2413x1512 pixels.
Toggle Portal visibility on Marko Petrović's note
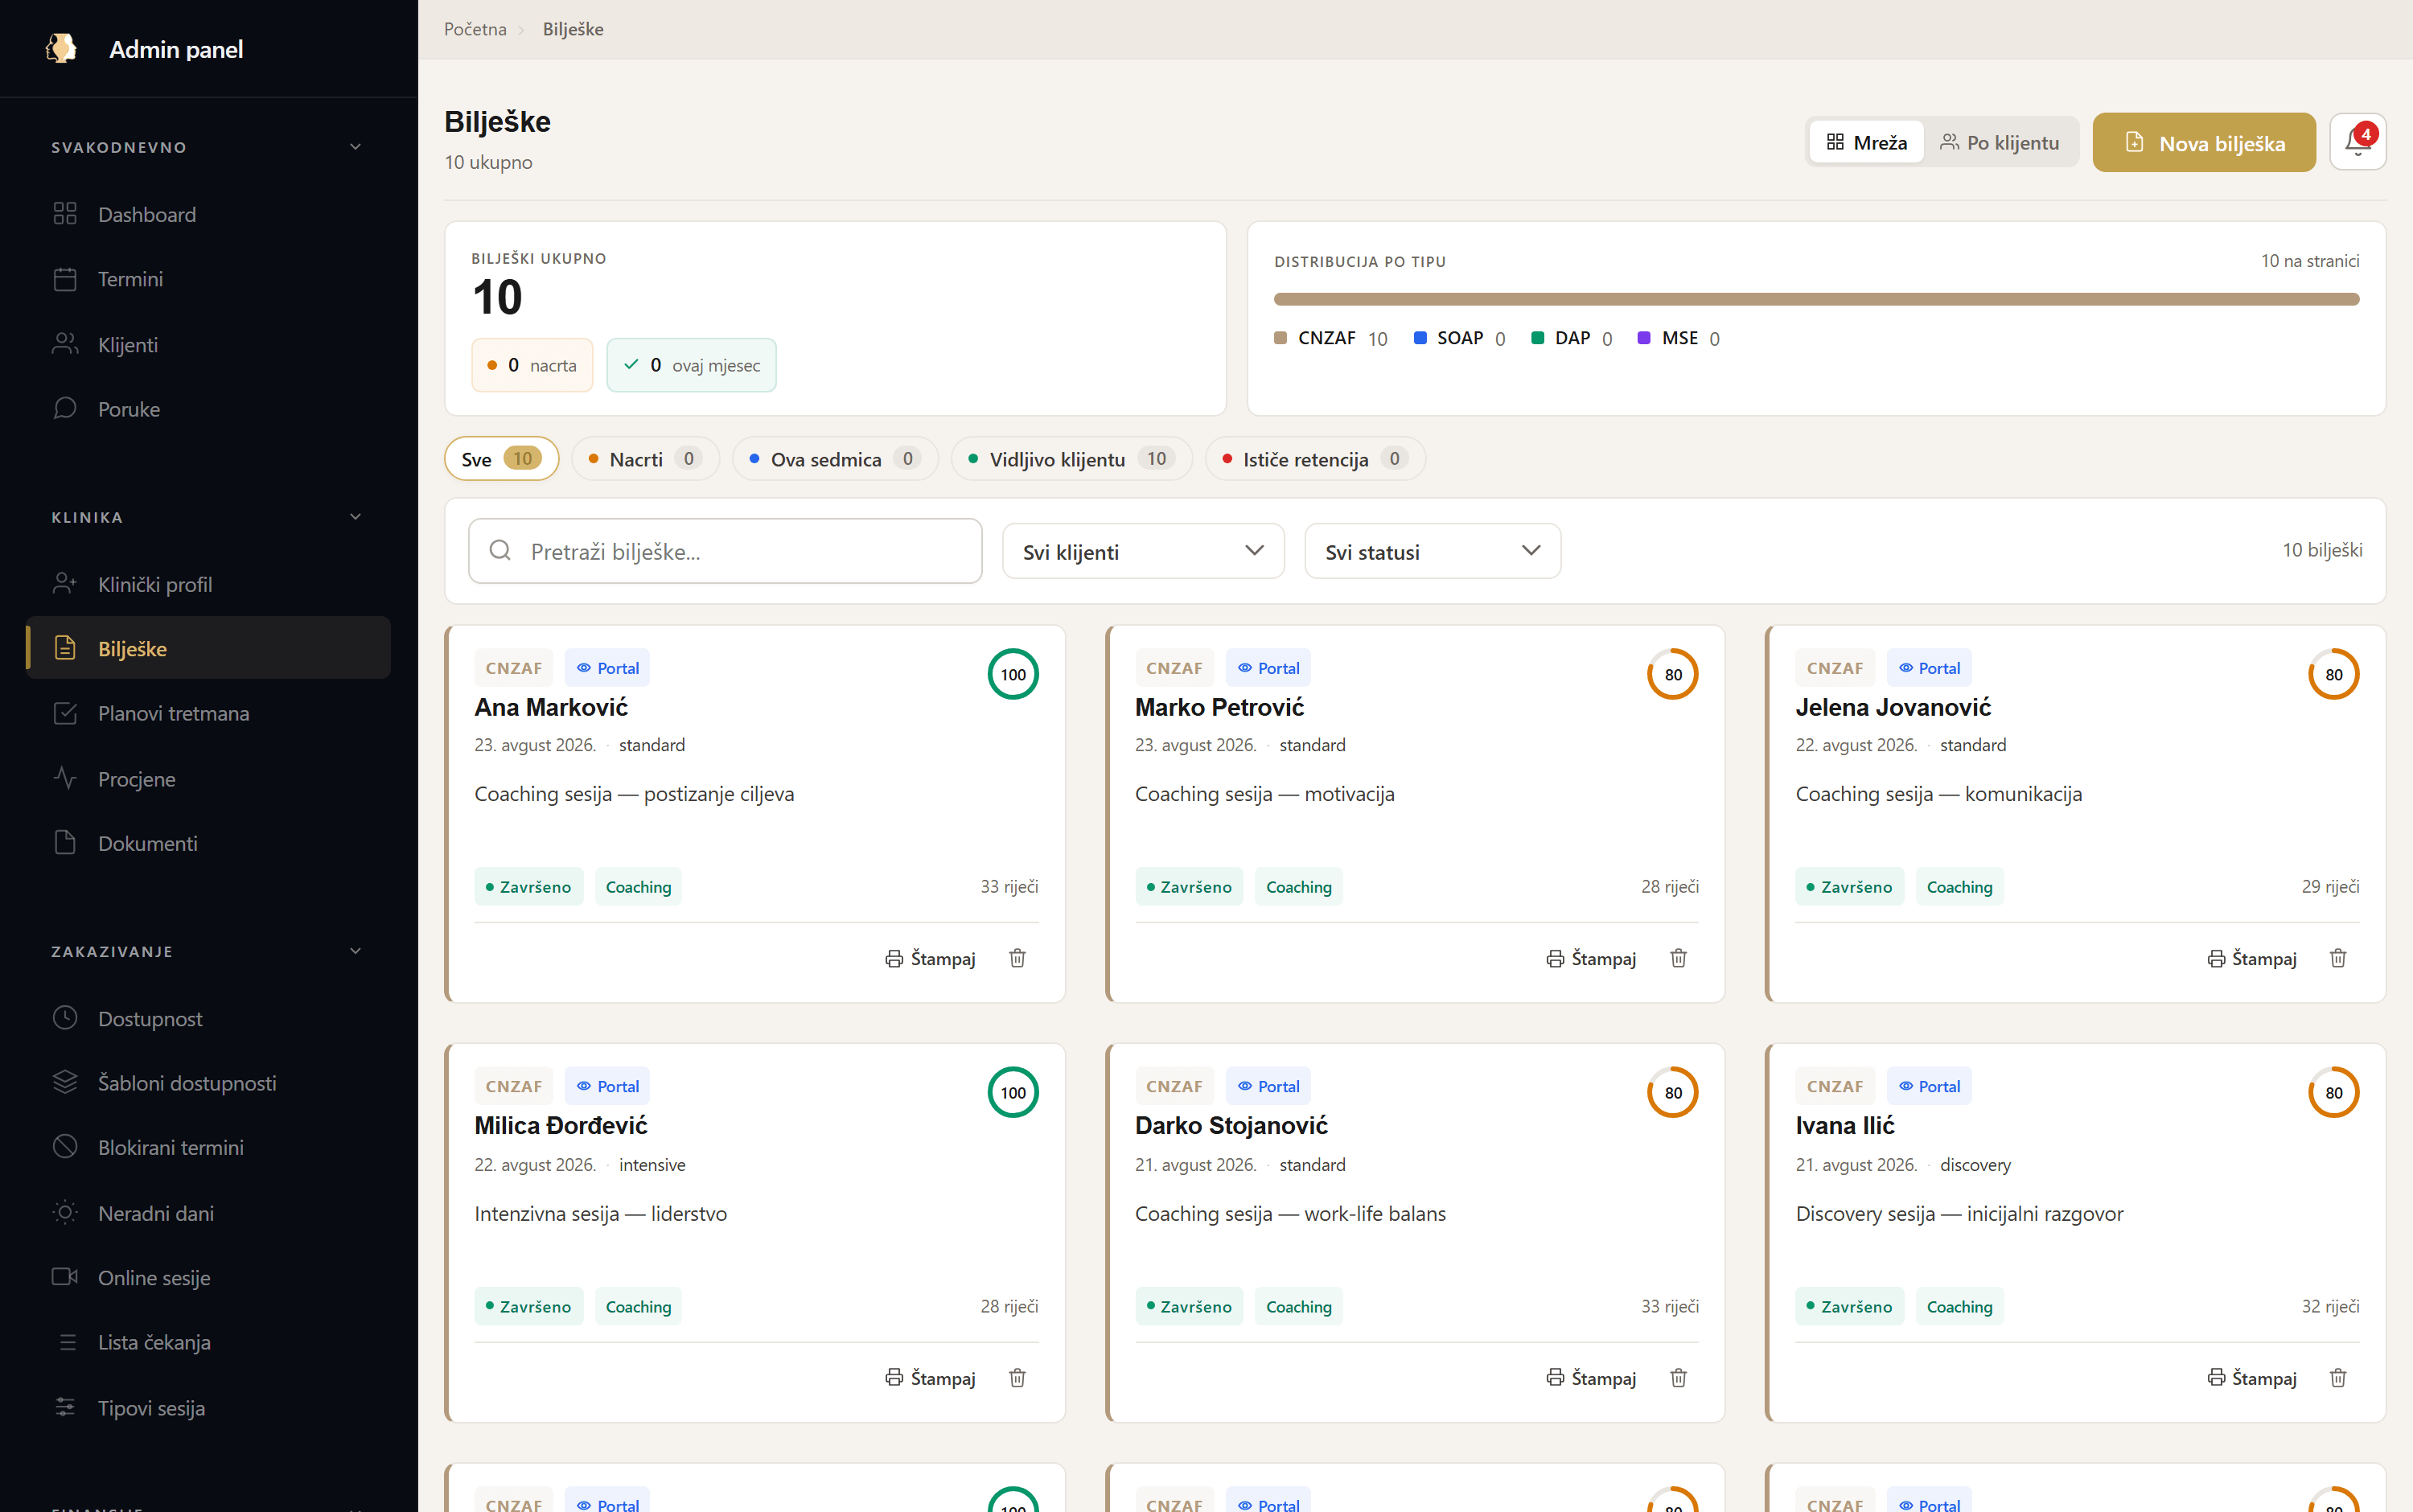coord(1268,668)
